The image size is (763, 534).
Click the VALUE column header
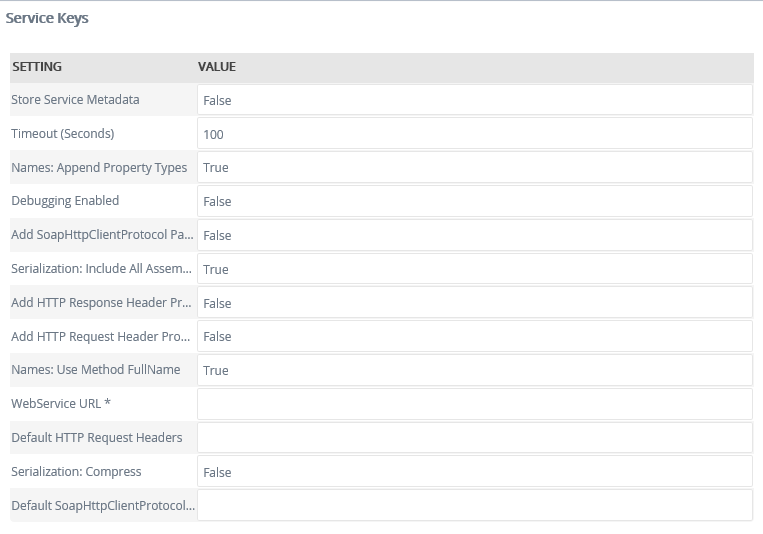[x=217, y=67]
